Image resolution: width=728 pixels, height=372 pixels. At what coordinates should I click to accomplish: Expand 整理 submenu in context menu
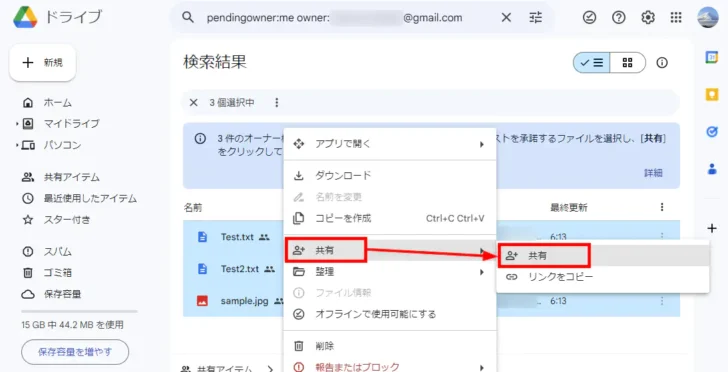(390, 272)
